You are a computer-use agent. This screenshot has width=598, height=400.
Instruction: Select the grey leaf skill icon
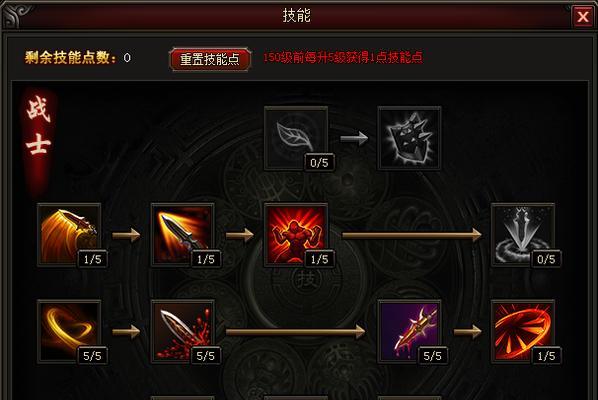pos(296,138)
